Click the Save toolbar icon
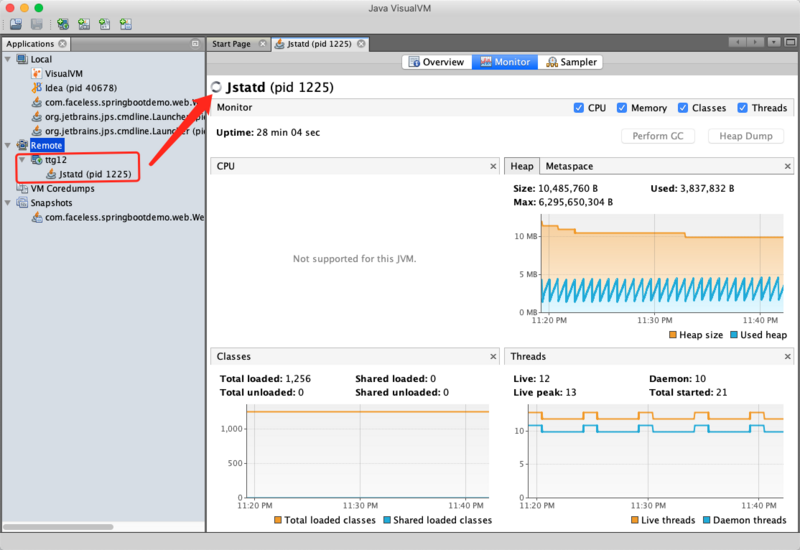The width and height of the screenshot is (800, 550). click(36, 24)
